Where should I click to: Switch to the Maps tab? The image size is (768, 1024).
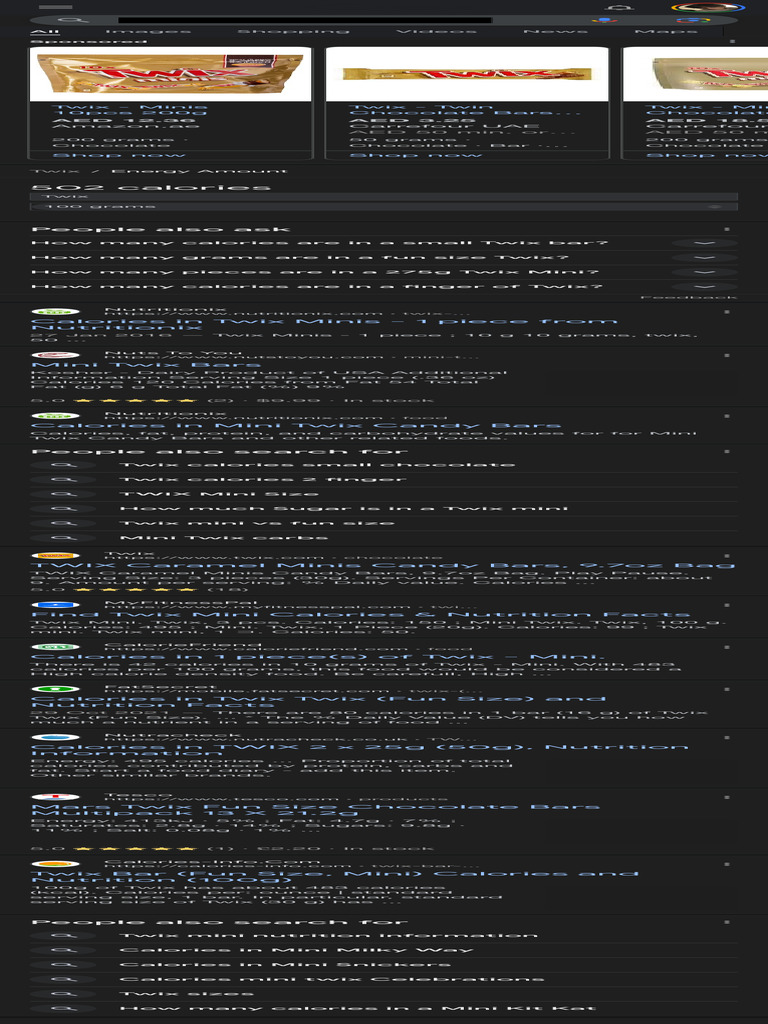pyautogui.click(x=665, y=31)
